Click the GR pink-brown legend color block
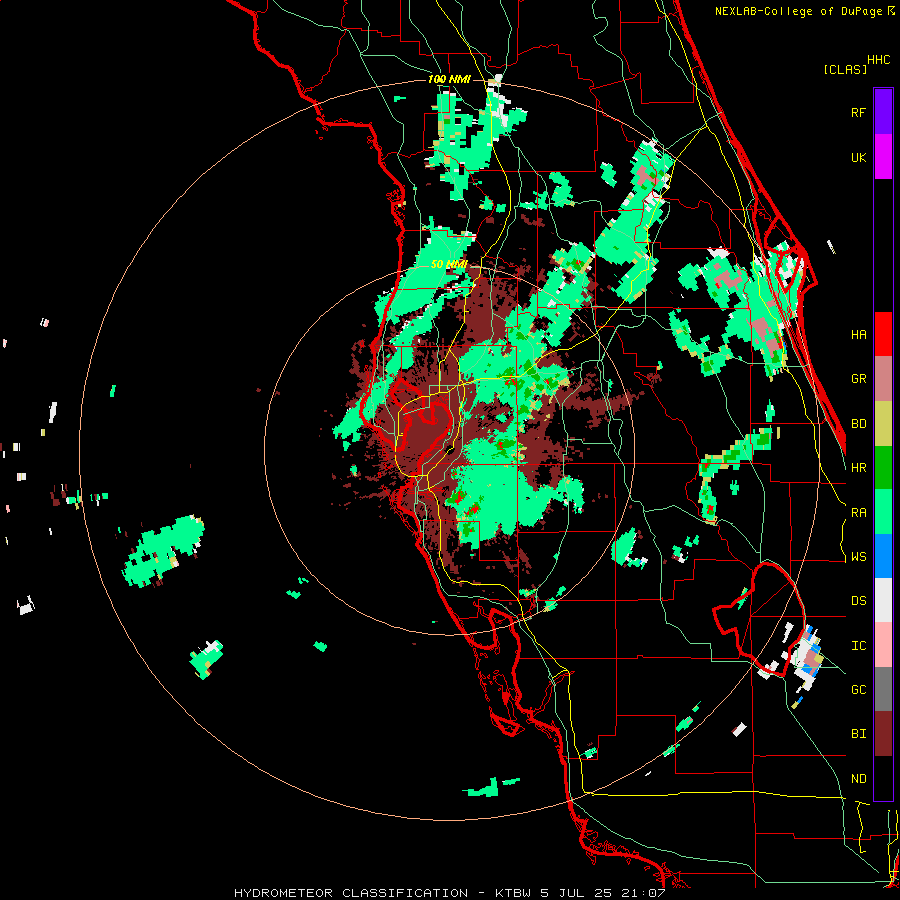The image size is (900, 900). [x=883, y=378]
